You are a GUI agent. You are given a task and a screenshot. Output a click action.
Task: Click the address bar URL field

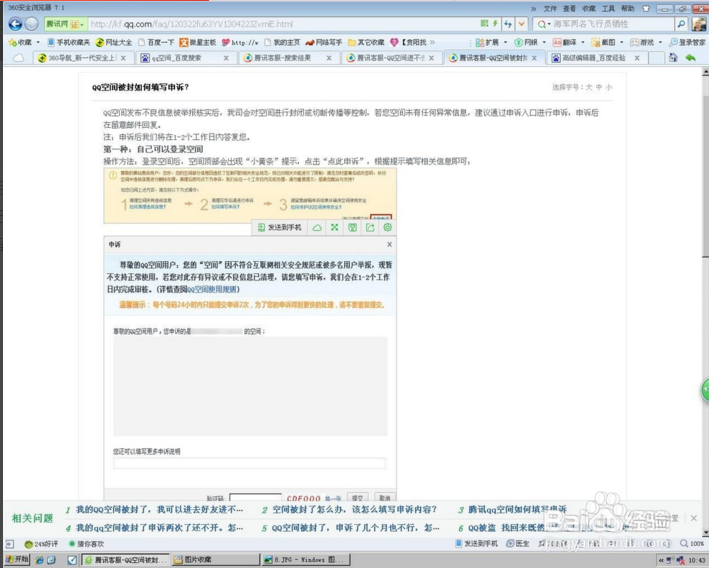283,24
